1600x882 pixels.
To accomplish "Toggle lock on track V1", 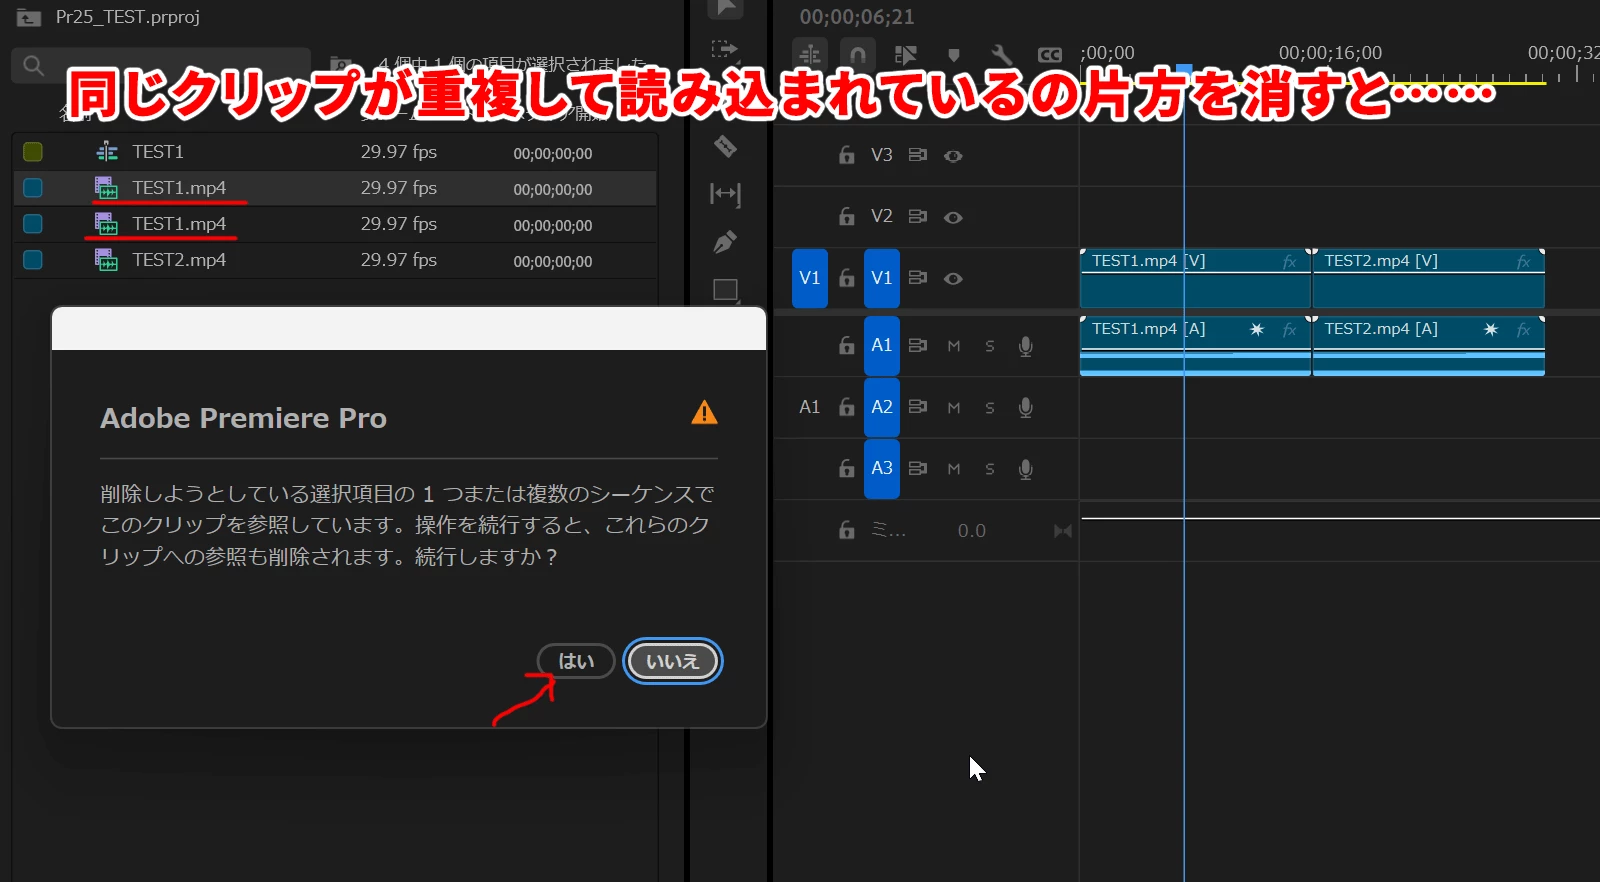I will click(847, 278).
